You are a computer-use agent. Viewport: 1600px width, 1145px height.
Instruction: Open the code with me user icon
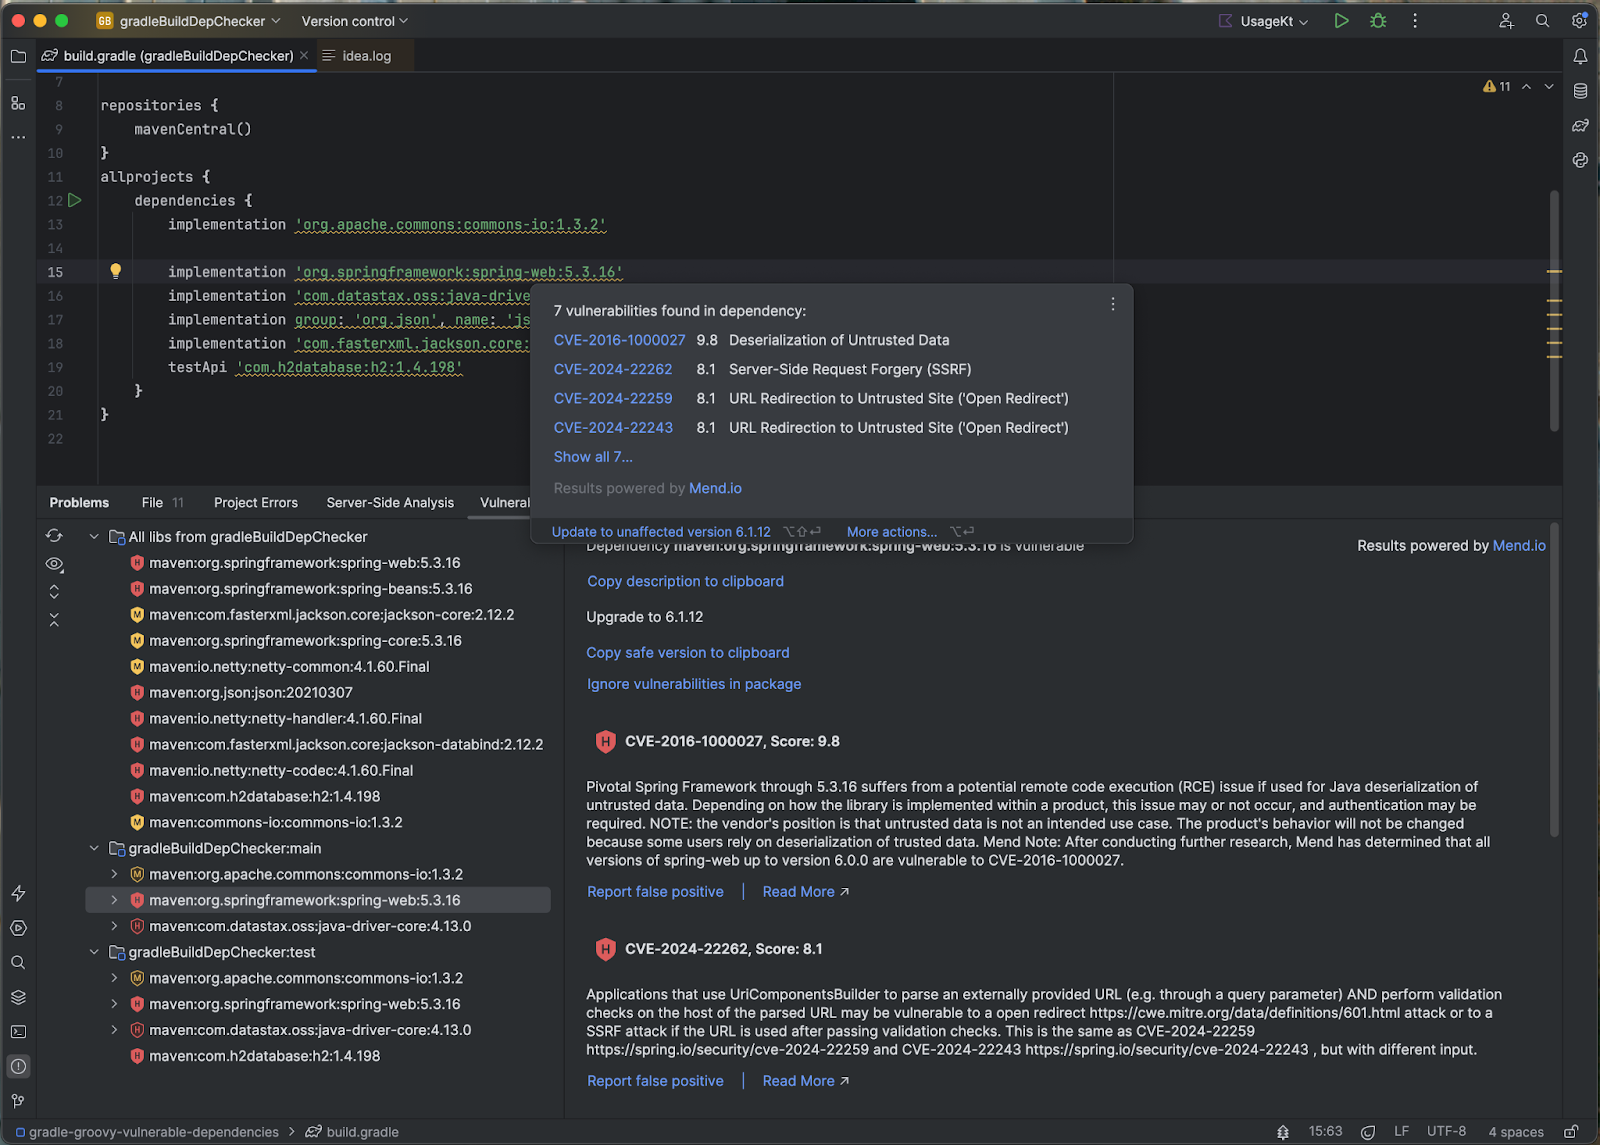pyautogui.click(x=1506, y=21)
